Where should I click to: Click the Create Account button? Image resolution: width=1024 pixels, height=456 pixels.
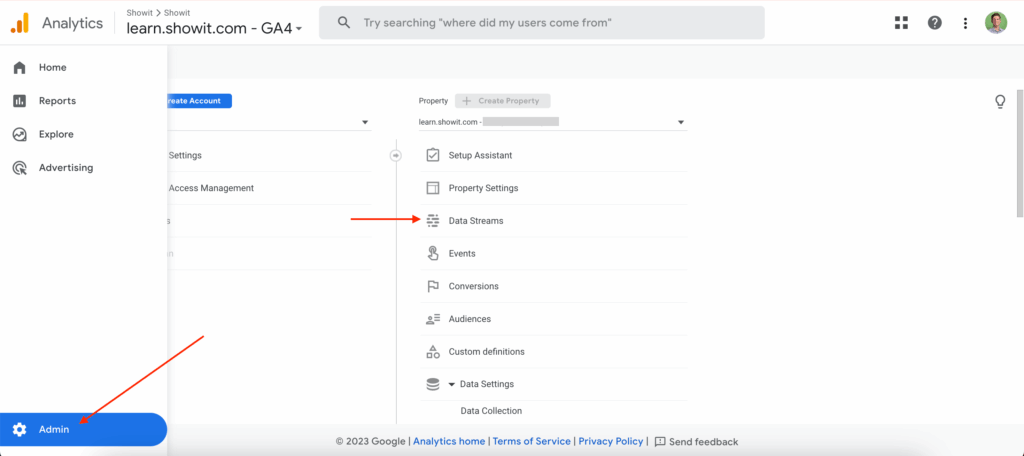pyautogui.click(x=198, y=101)
